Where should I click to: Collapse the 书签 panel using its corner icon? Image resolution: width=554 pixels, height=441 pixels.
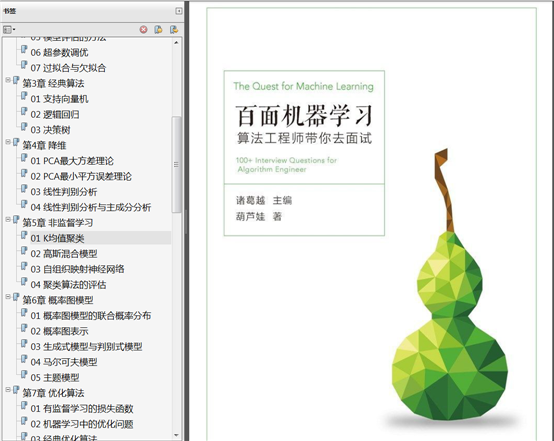click(x=179, y=11)
